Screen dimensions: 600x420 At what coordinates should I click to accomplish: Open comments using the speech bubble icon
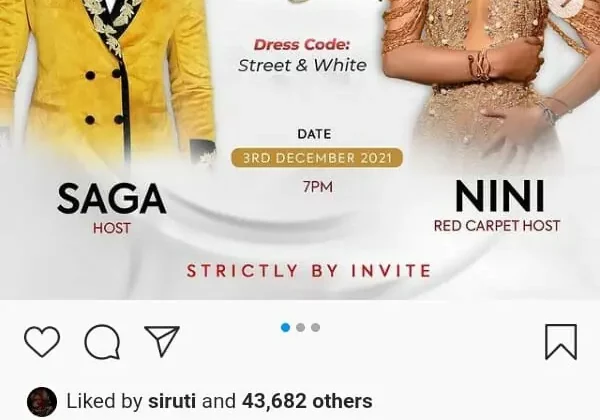pos(102,342)
